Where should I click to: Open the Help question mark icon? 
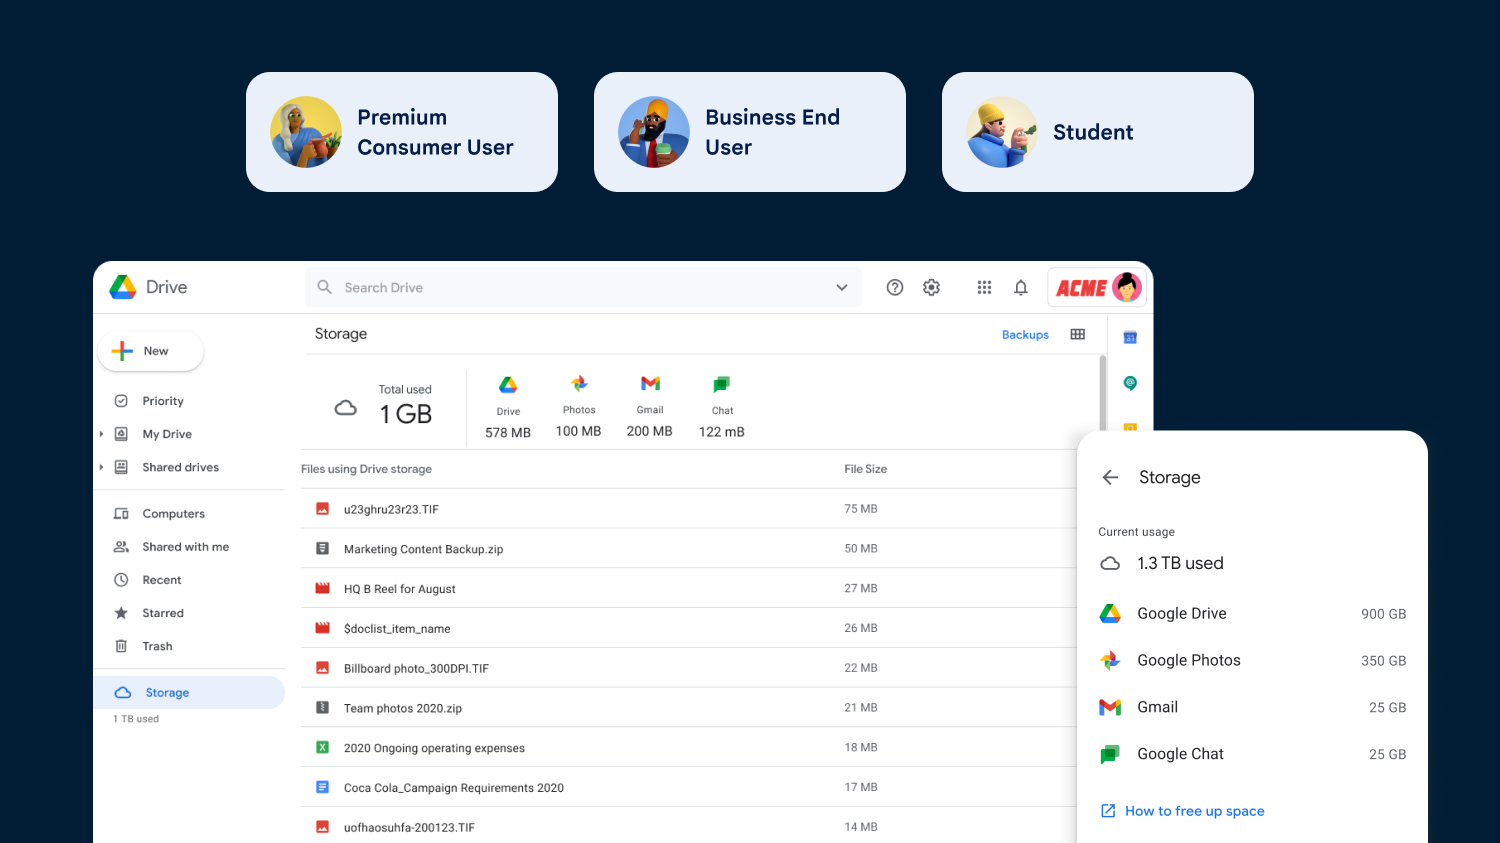[895, 288]
